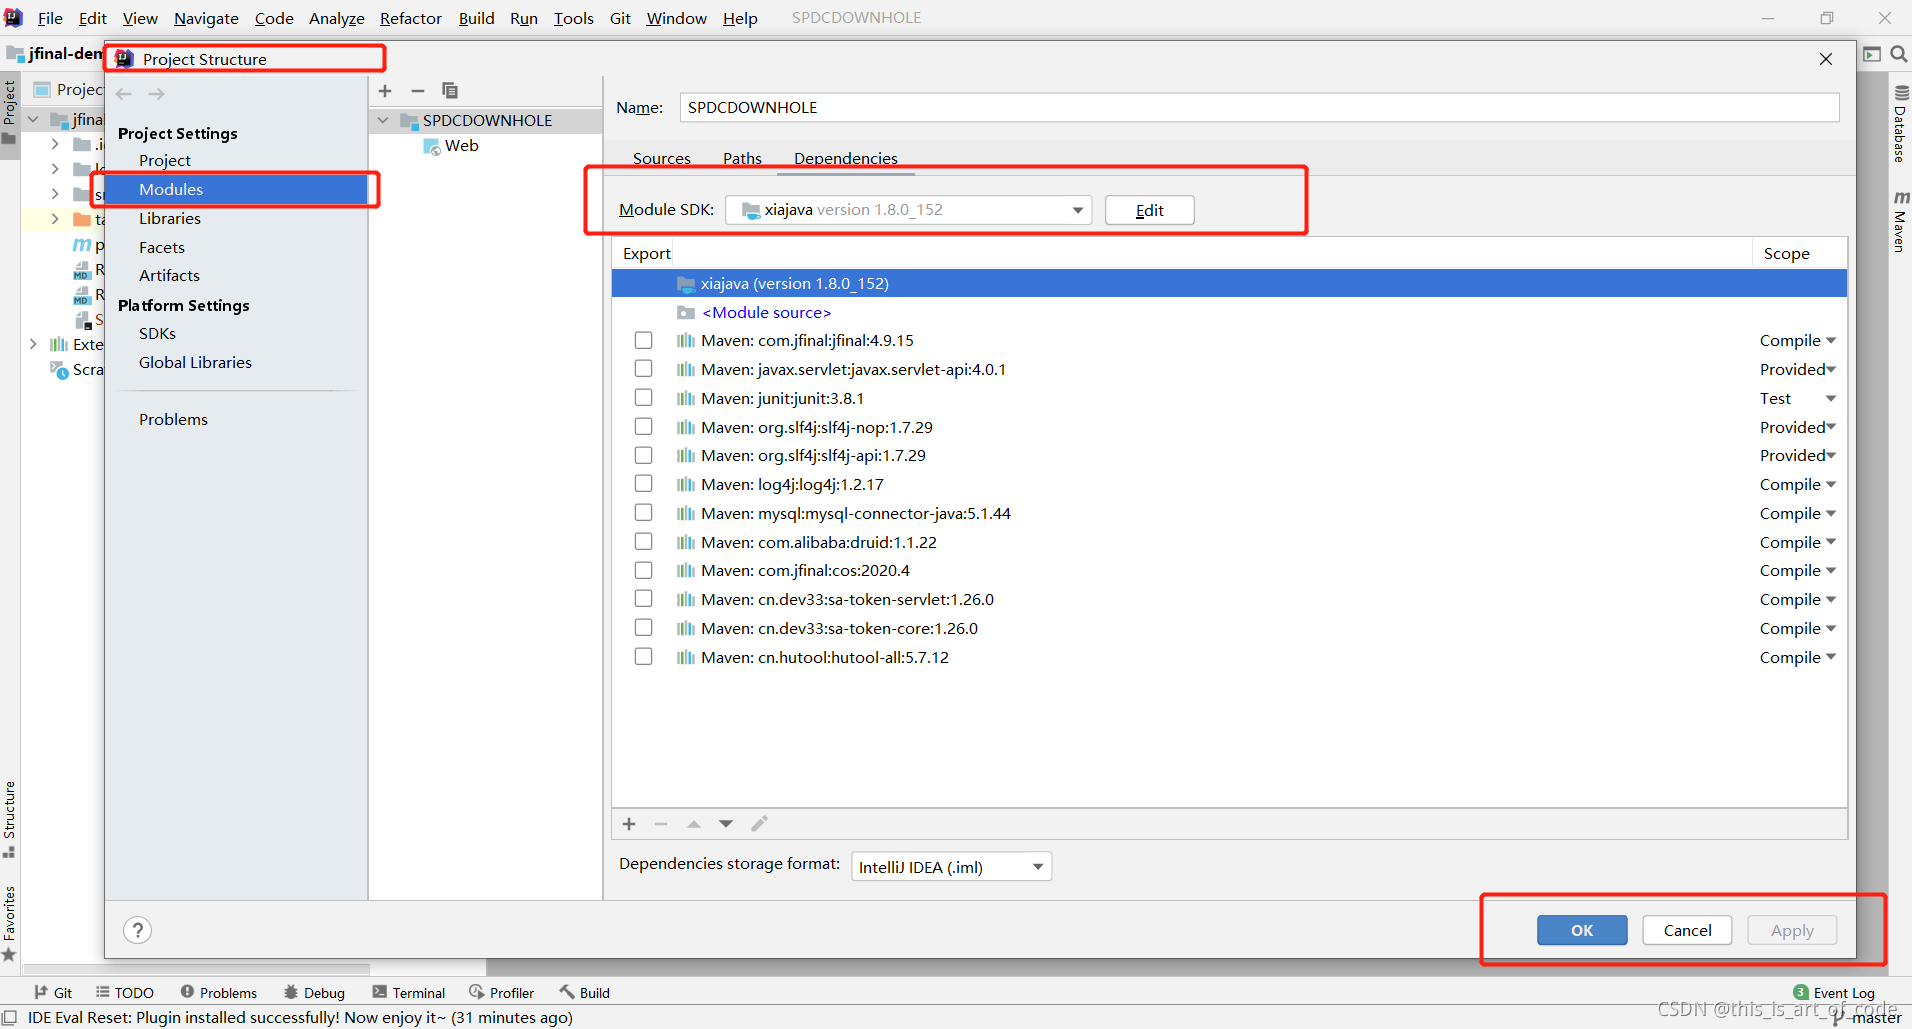
Task: Expand External Libraries in project tree
Action: click(x=33, y=344)
